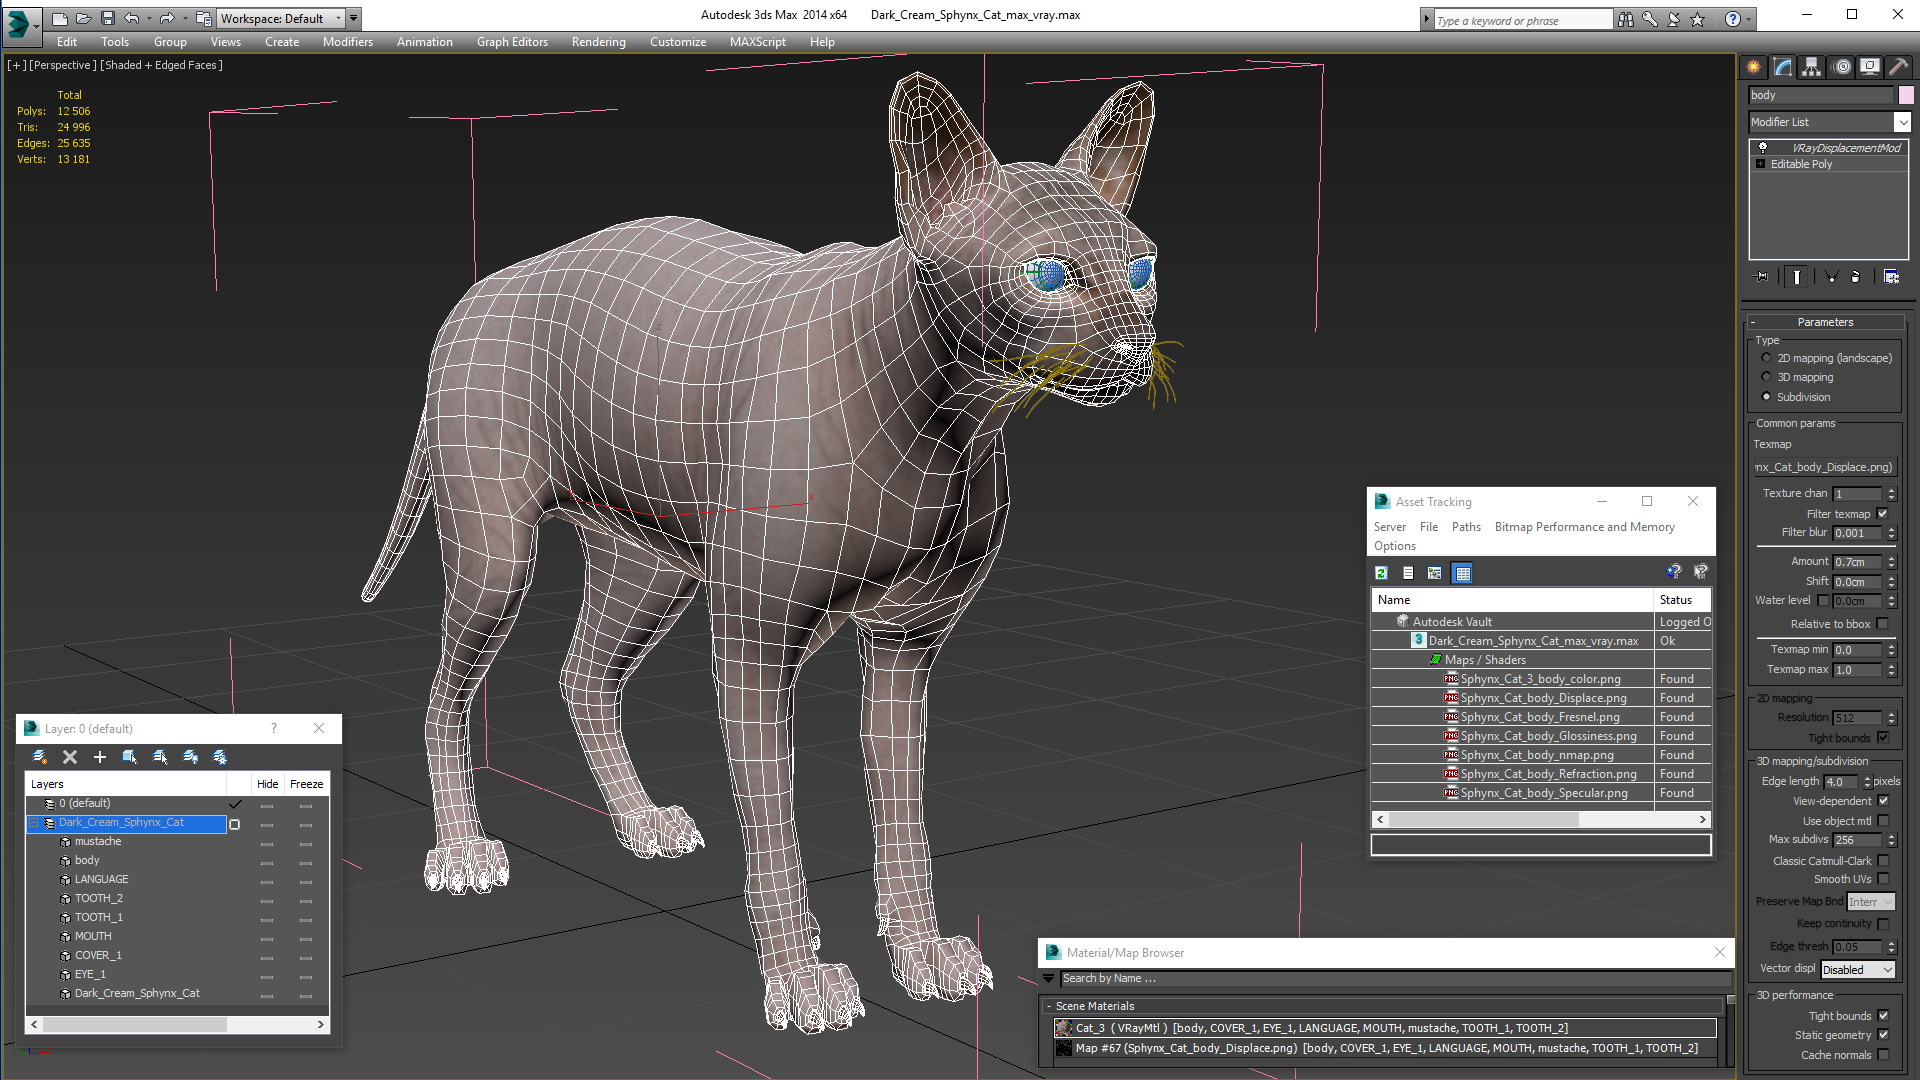This screenshot has width=1920, height=1080.
Task: Click the Search binoculars icon in title bar
Action: (x=1626, y=19)
